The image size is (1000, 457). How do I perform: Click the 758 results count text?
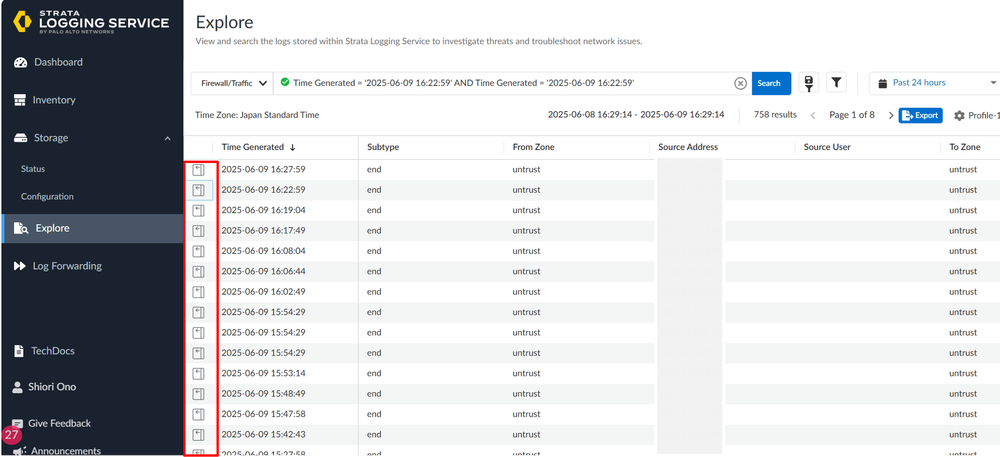pos(775,115)
